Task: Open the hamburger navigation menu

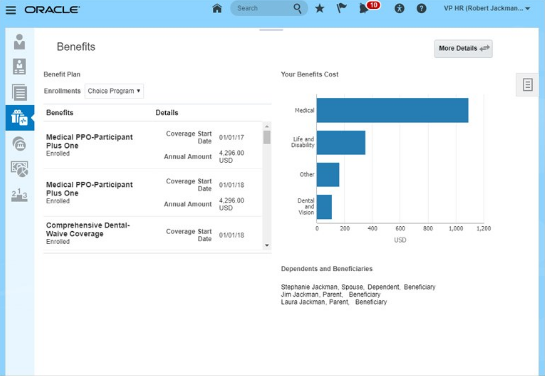Action: 11,9
